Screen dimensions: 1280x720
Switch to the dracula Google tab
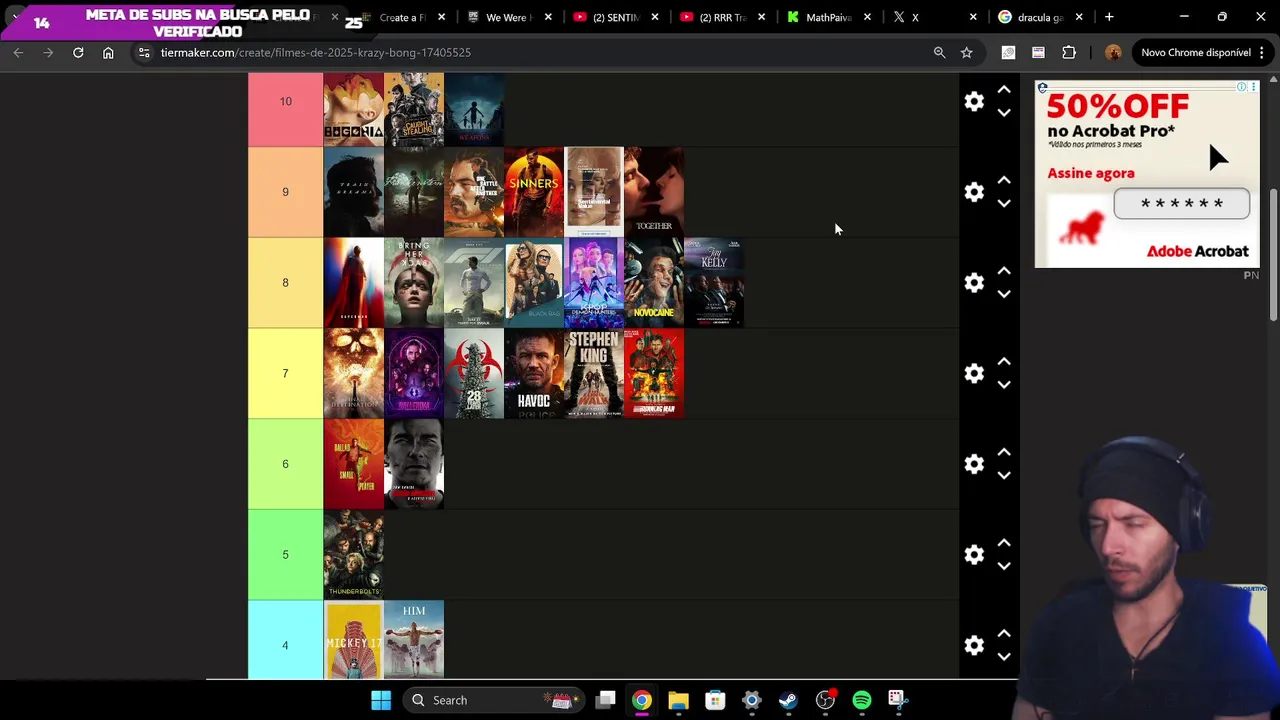1040,17
